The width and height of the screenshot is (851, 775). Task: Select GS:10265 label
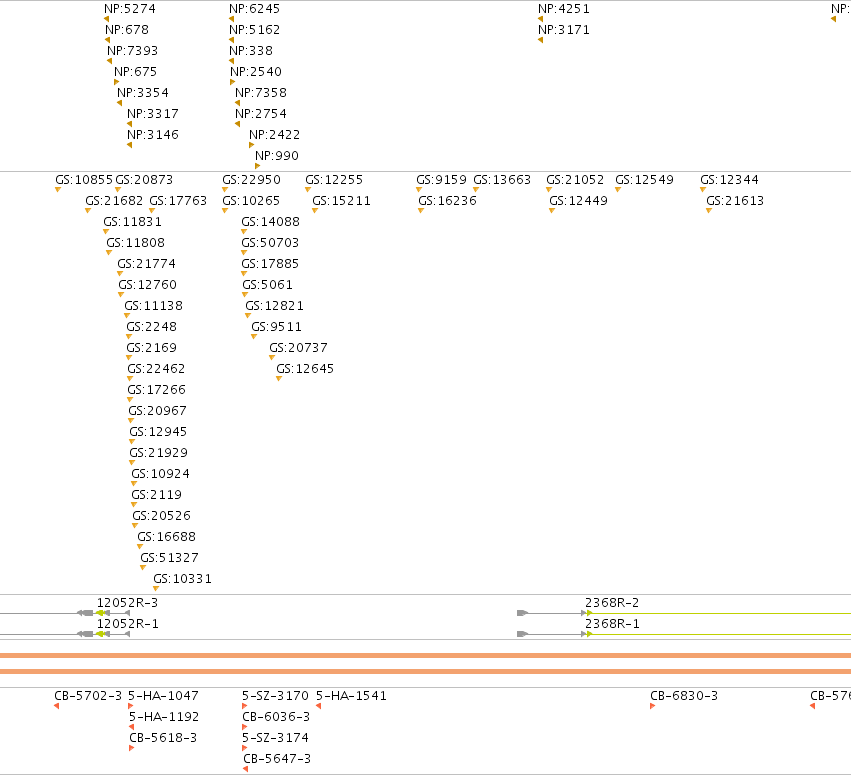pos(251,201)
